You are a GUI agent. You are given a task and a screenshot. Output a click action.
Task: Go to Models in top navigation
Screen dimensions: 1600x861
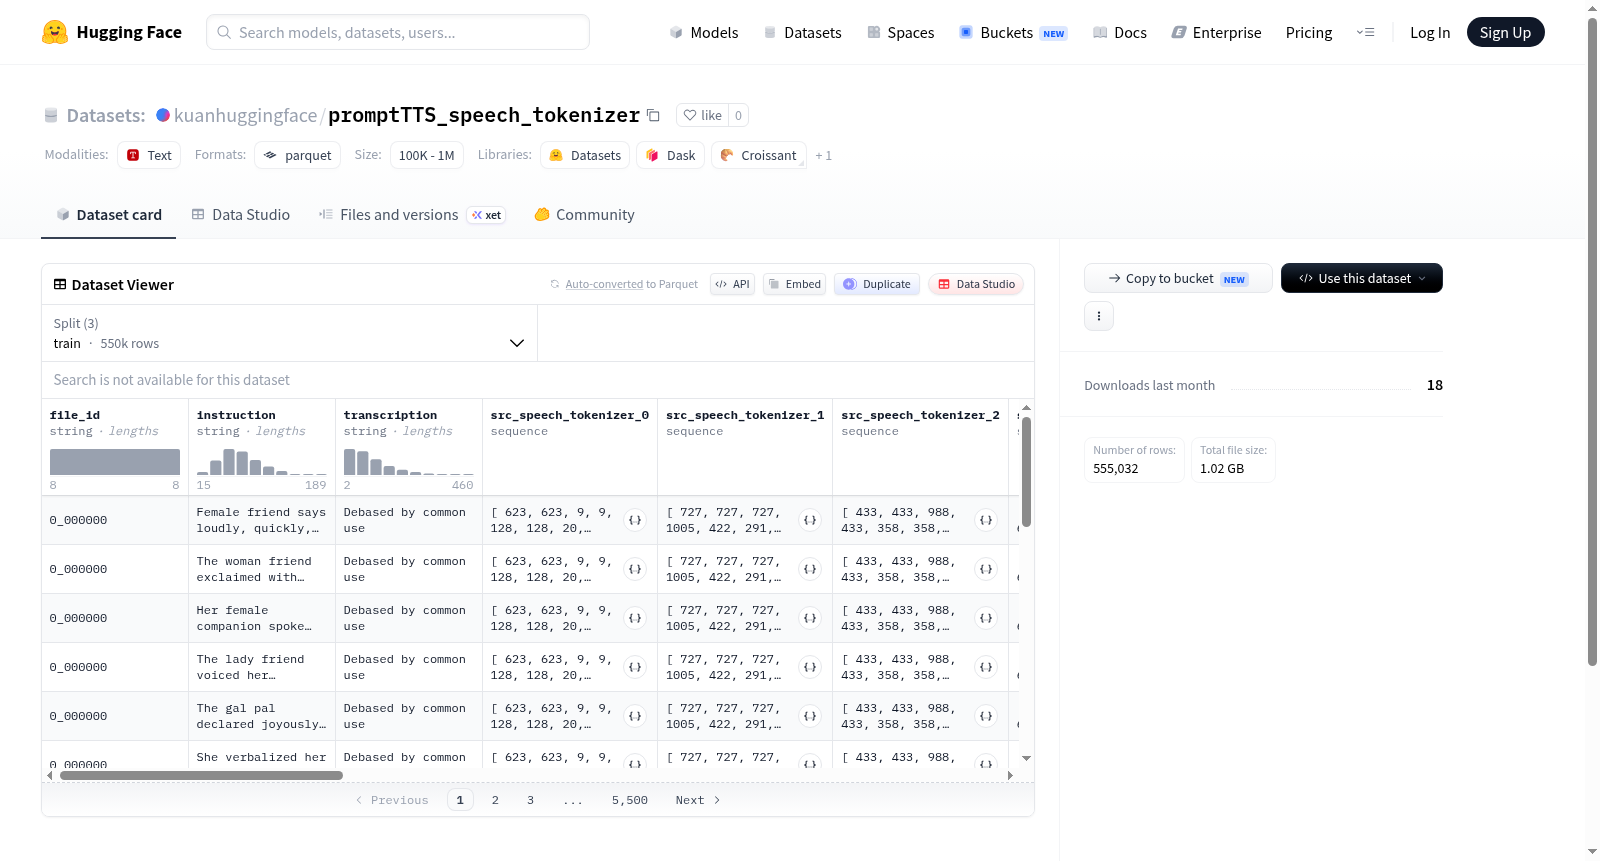(x=704, y=32)
